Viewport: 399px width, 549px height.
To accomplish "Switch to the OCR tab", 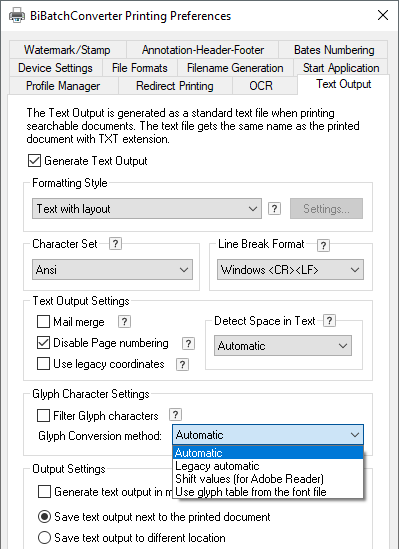I will [x=261, y=86].
